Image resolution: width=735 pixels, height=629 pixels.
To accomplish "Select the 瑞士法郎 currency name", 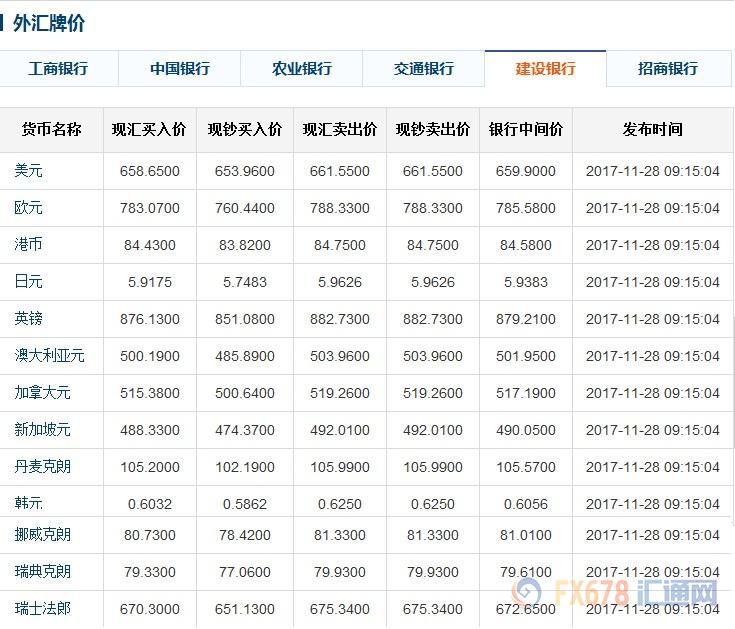I will tap(42, 608).
